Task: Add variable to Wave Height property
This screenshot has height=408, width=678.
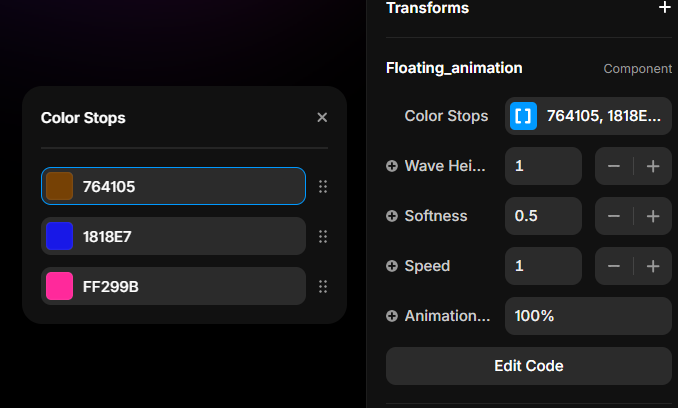Action: point(392,166)
